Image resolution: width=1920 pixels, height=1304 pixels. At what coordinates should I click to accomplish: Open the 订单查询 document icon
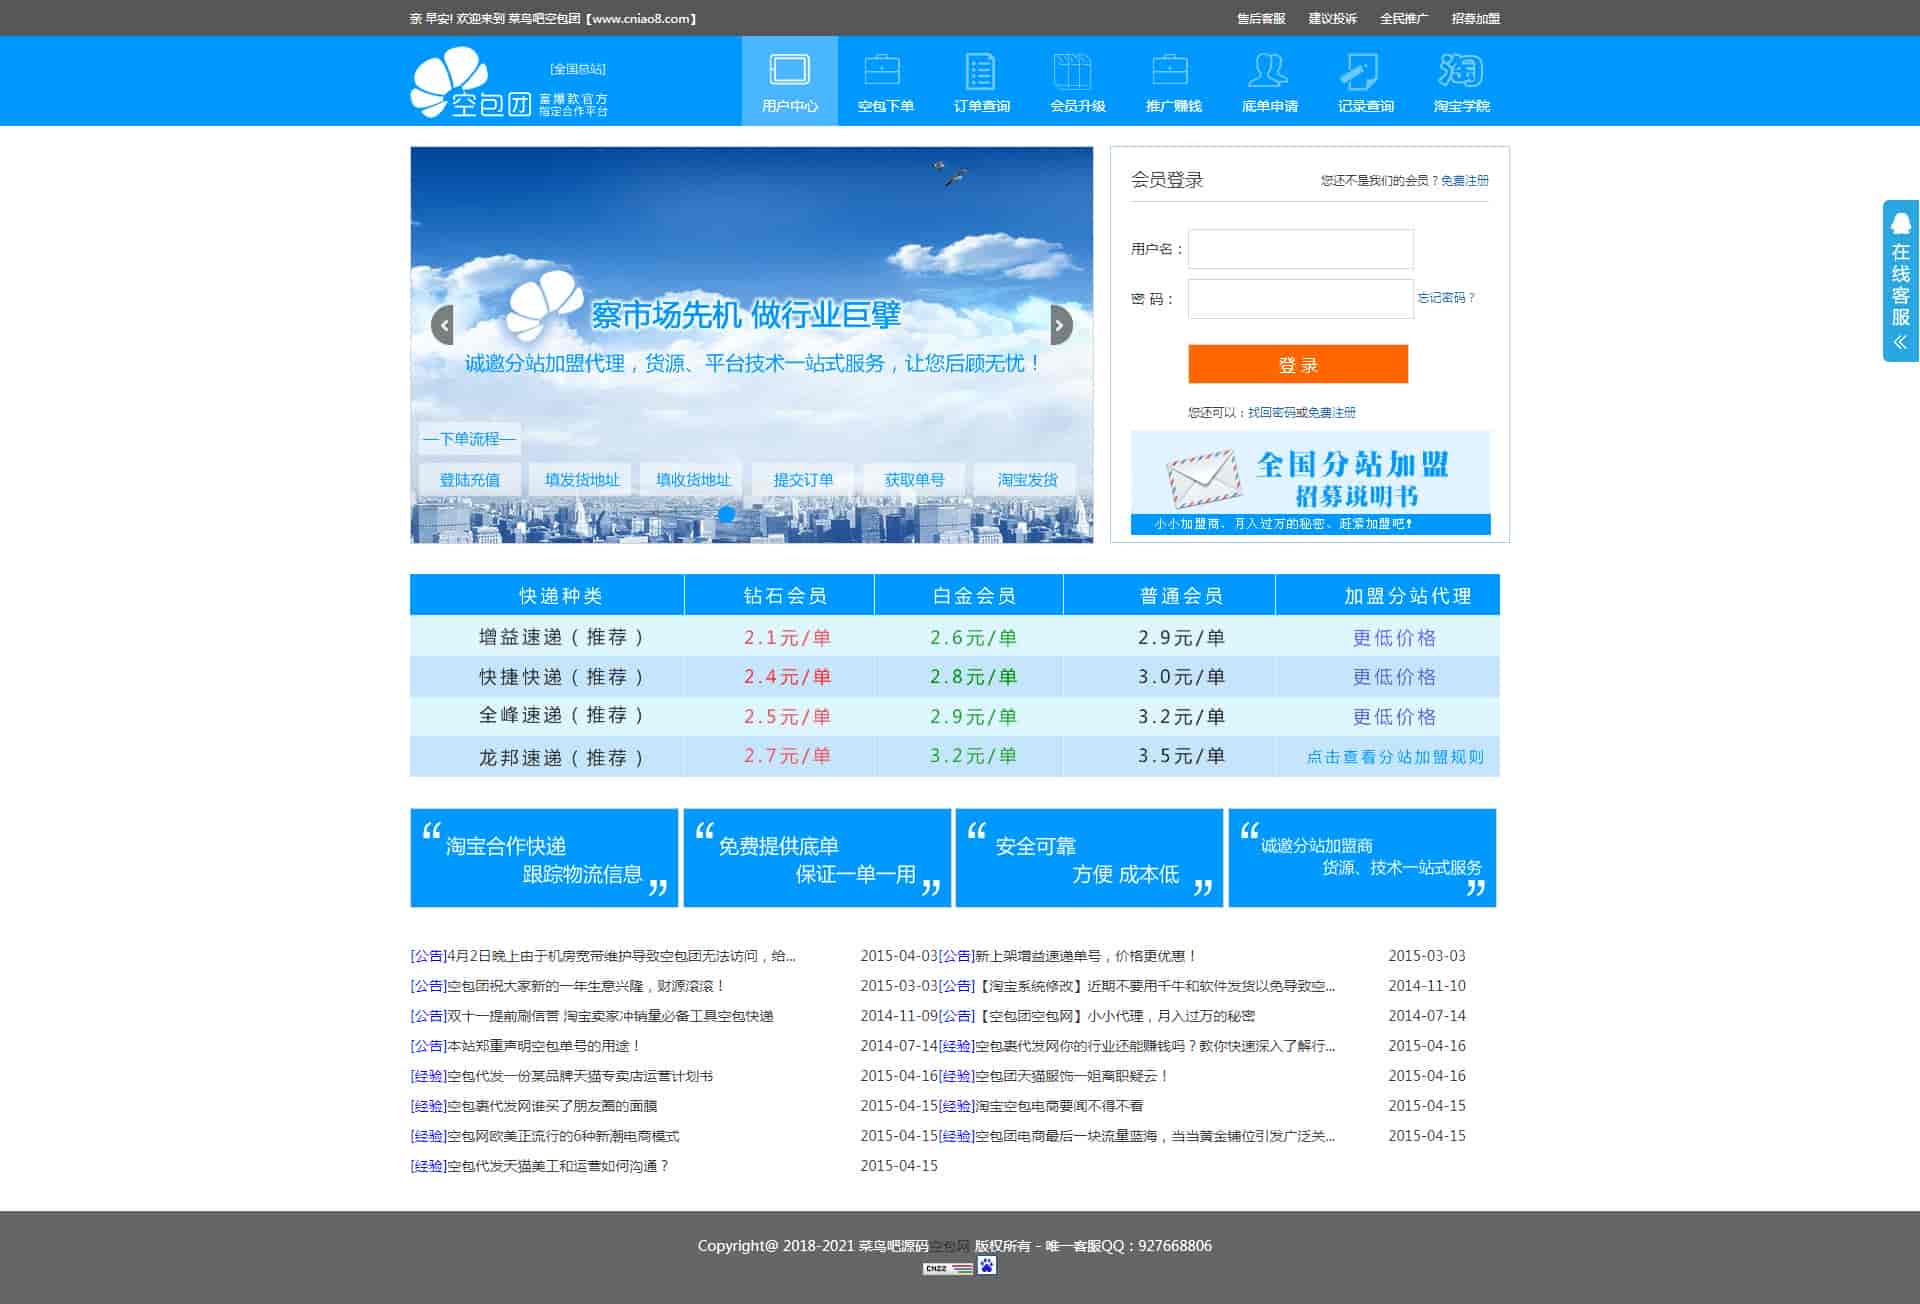click(x=980, y=70)
